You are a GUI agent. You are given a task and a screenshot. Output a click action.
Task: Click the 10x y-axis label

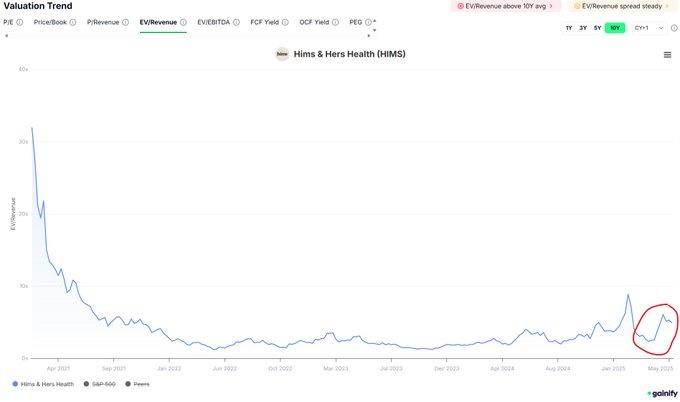point(23,286)
